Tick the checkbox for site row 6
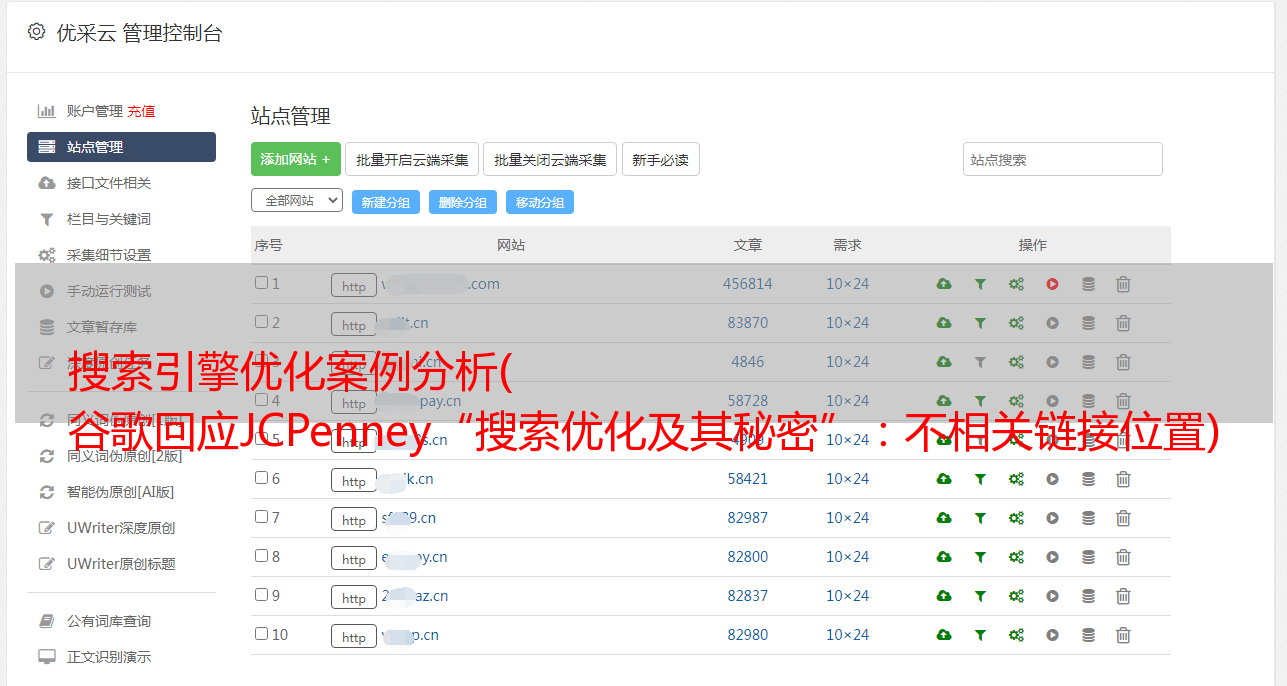 point(261,478)
